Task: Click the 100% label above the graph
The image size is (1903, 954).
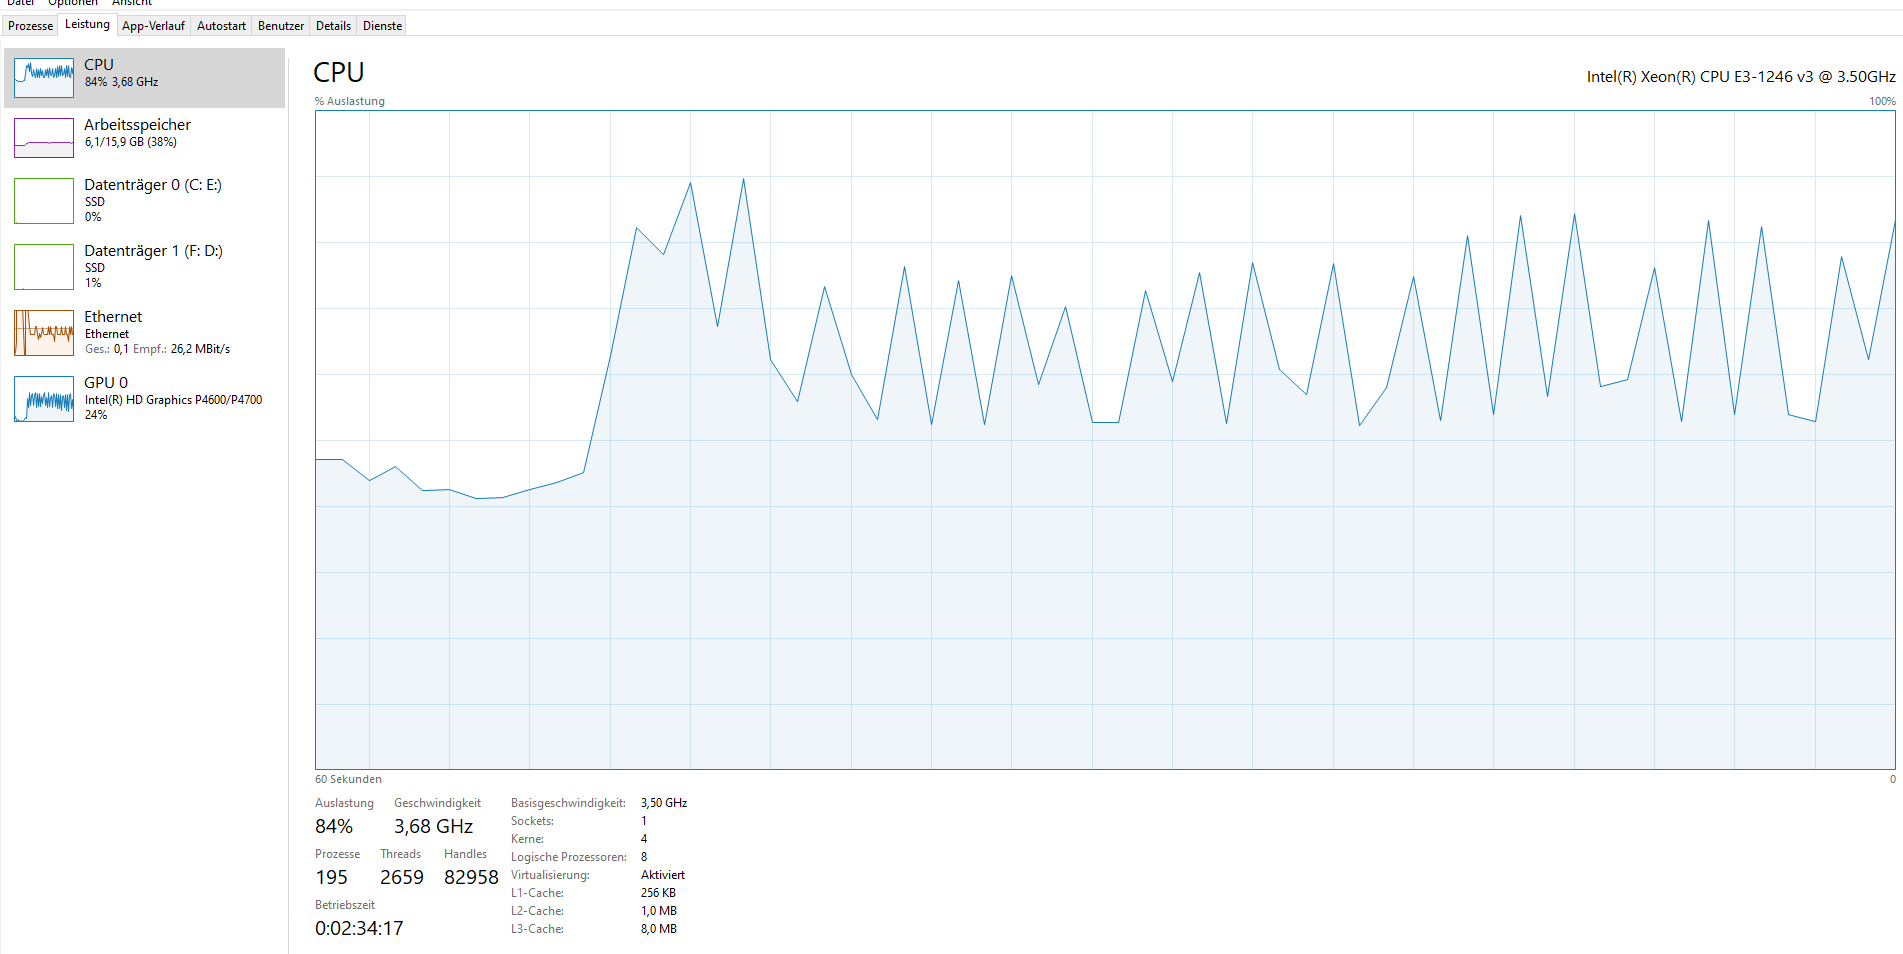Action: pos(1882,101)
